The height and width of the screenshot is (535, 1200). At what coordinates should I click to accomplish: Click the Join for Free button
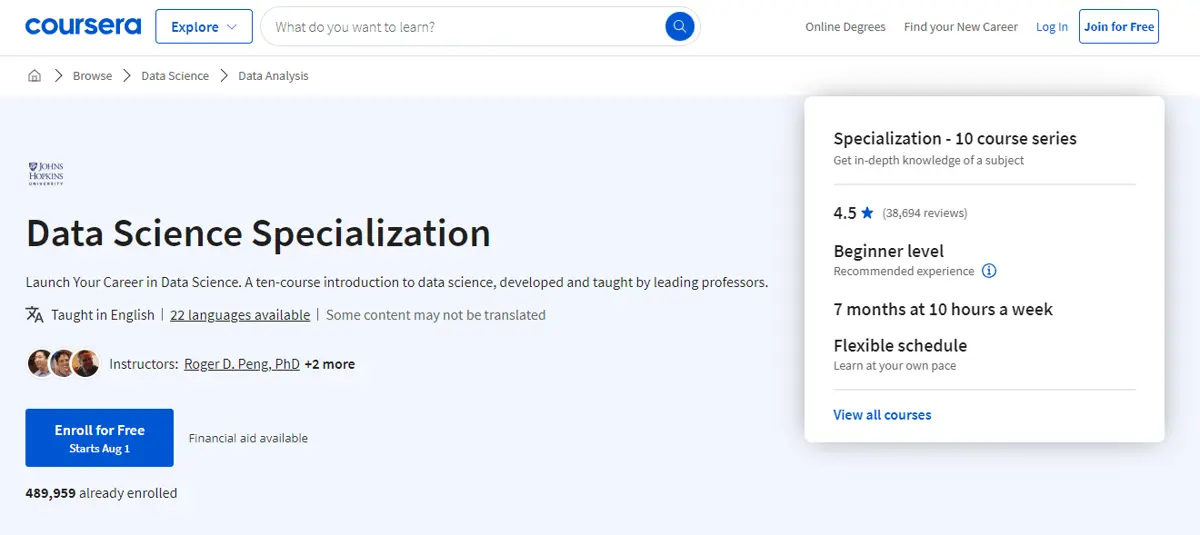pos(1119,27)
